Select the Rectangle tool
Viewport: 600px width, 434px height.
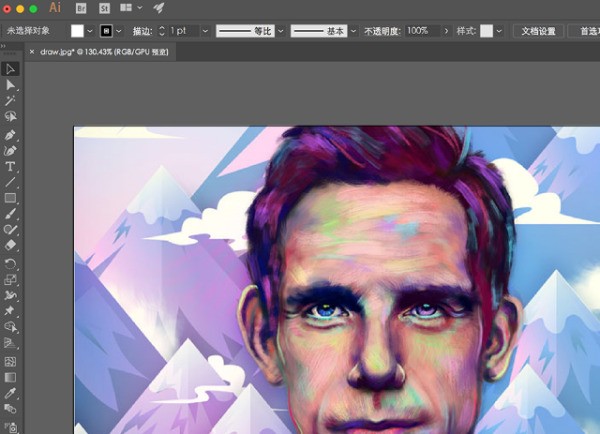11,198
